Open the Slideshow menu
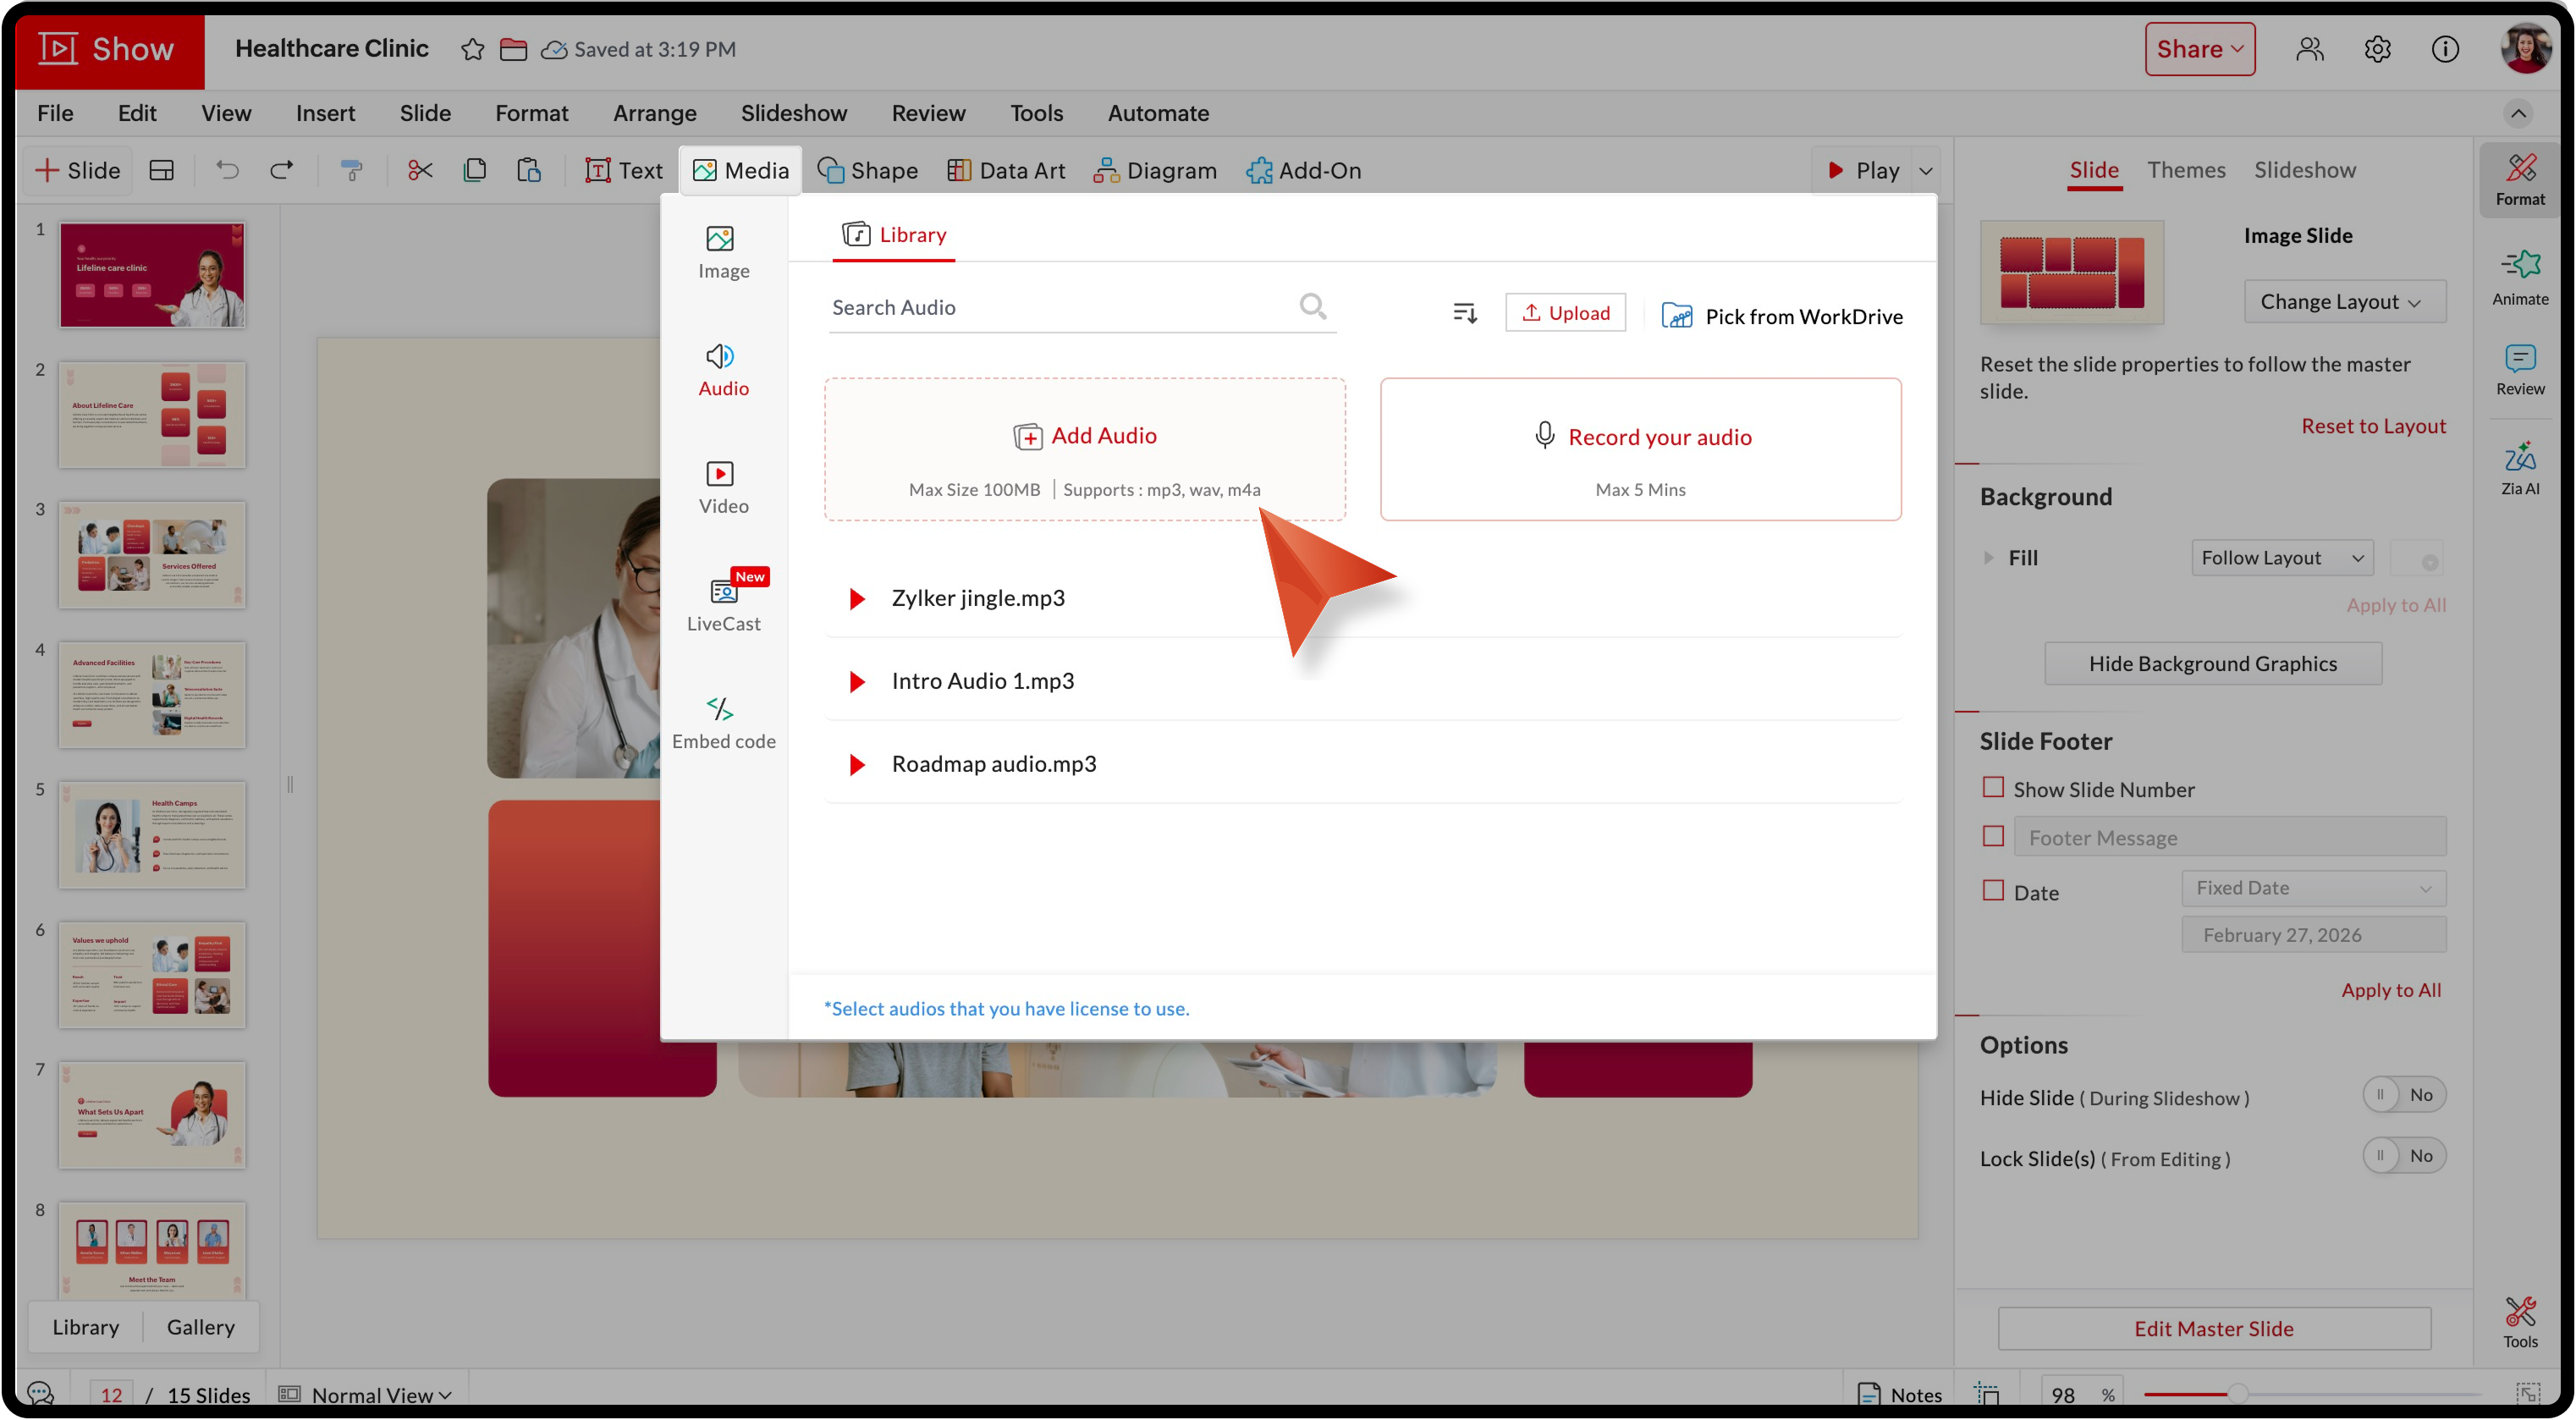The width and height of the screenshot is (2576, 1420). tap(793, 113)
